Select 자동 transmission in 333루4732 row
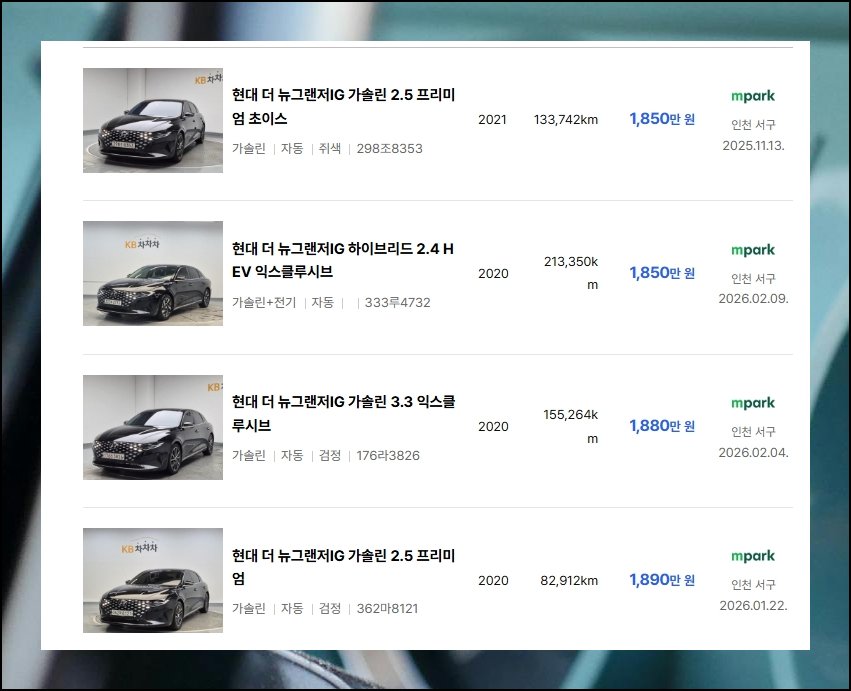Viewport: 851px width, 691px height. [x=322, y=302]
